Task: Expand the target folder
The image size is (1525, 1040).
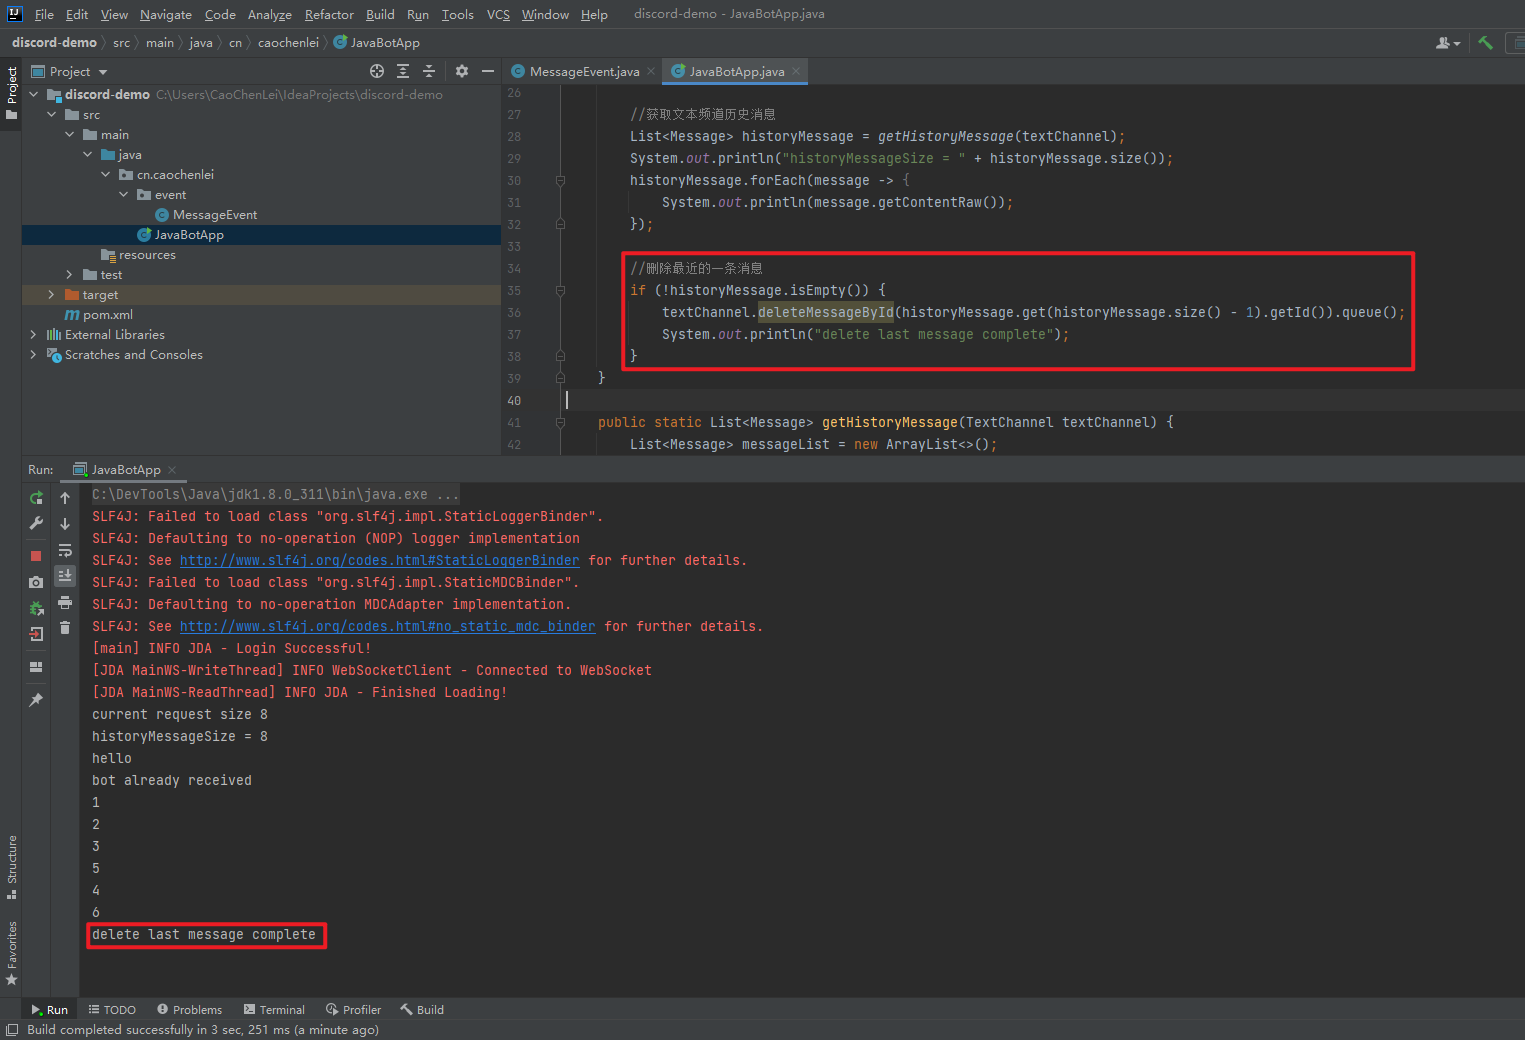Action: pyautogui.click(x=52, y=295)
